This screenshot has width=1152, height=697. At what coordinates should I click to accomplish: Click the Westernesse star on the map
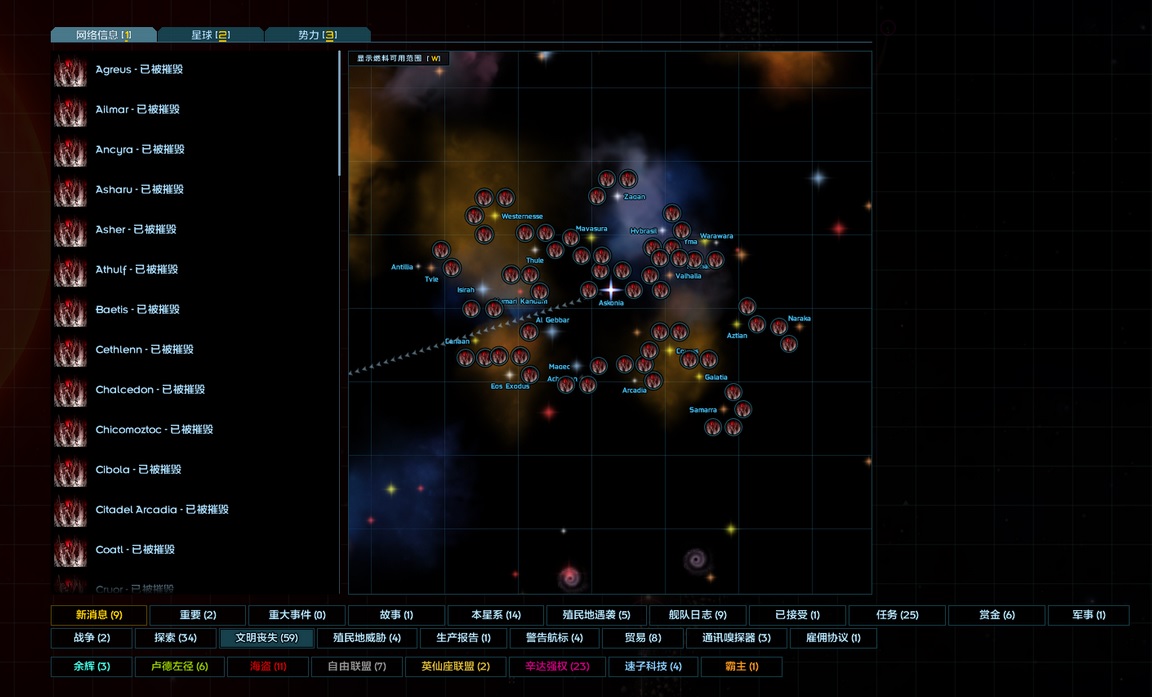click(x=495, y=216)
